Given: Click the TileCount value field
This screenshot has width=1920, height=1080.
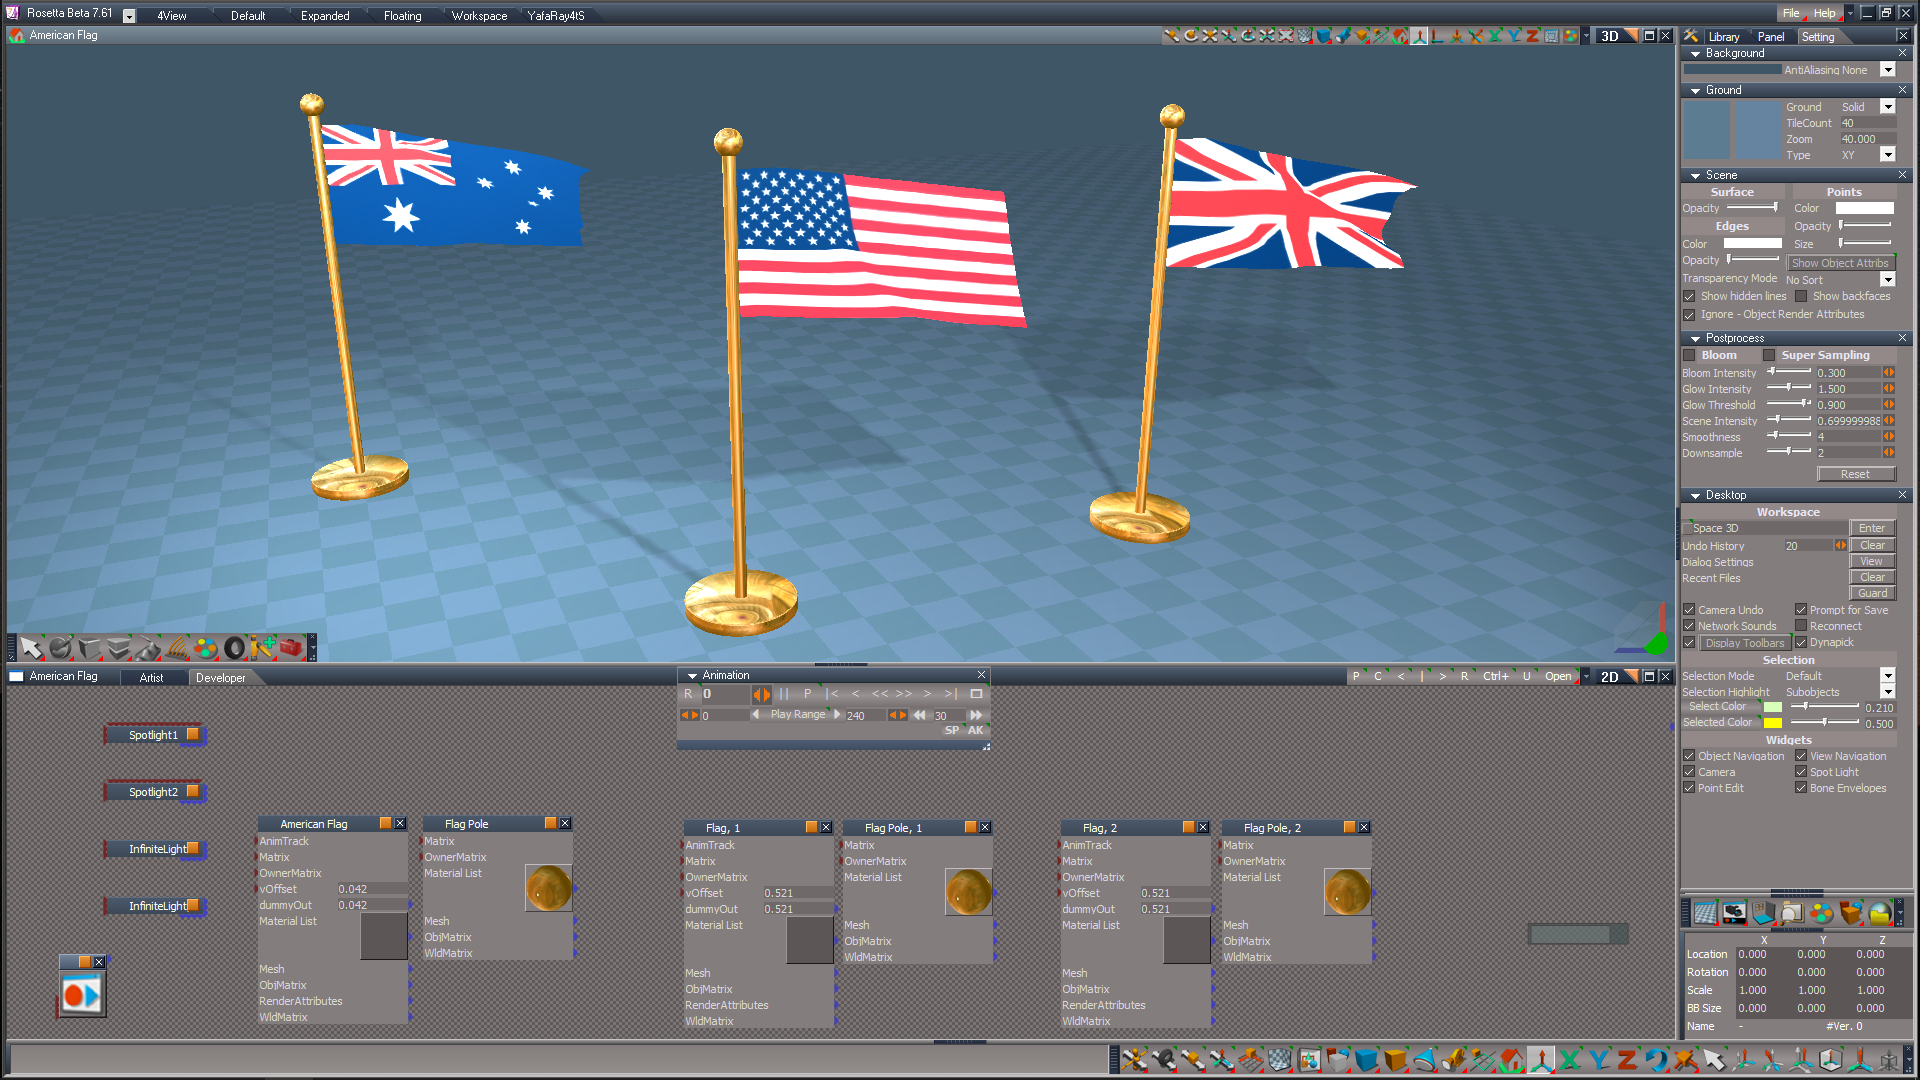Looking at the screenshot, I should (1867, 123).
